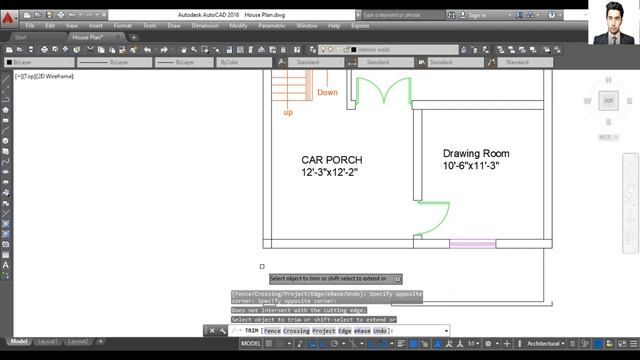Toggle the layer on/off light bulb
Viewport: 640px width, 360px height.
coord(323,50)
